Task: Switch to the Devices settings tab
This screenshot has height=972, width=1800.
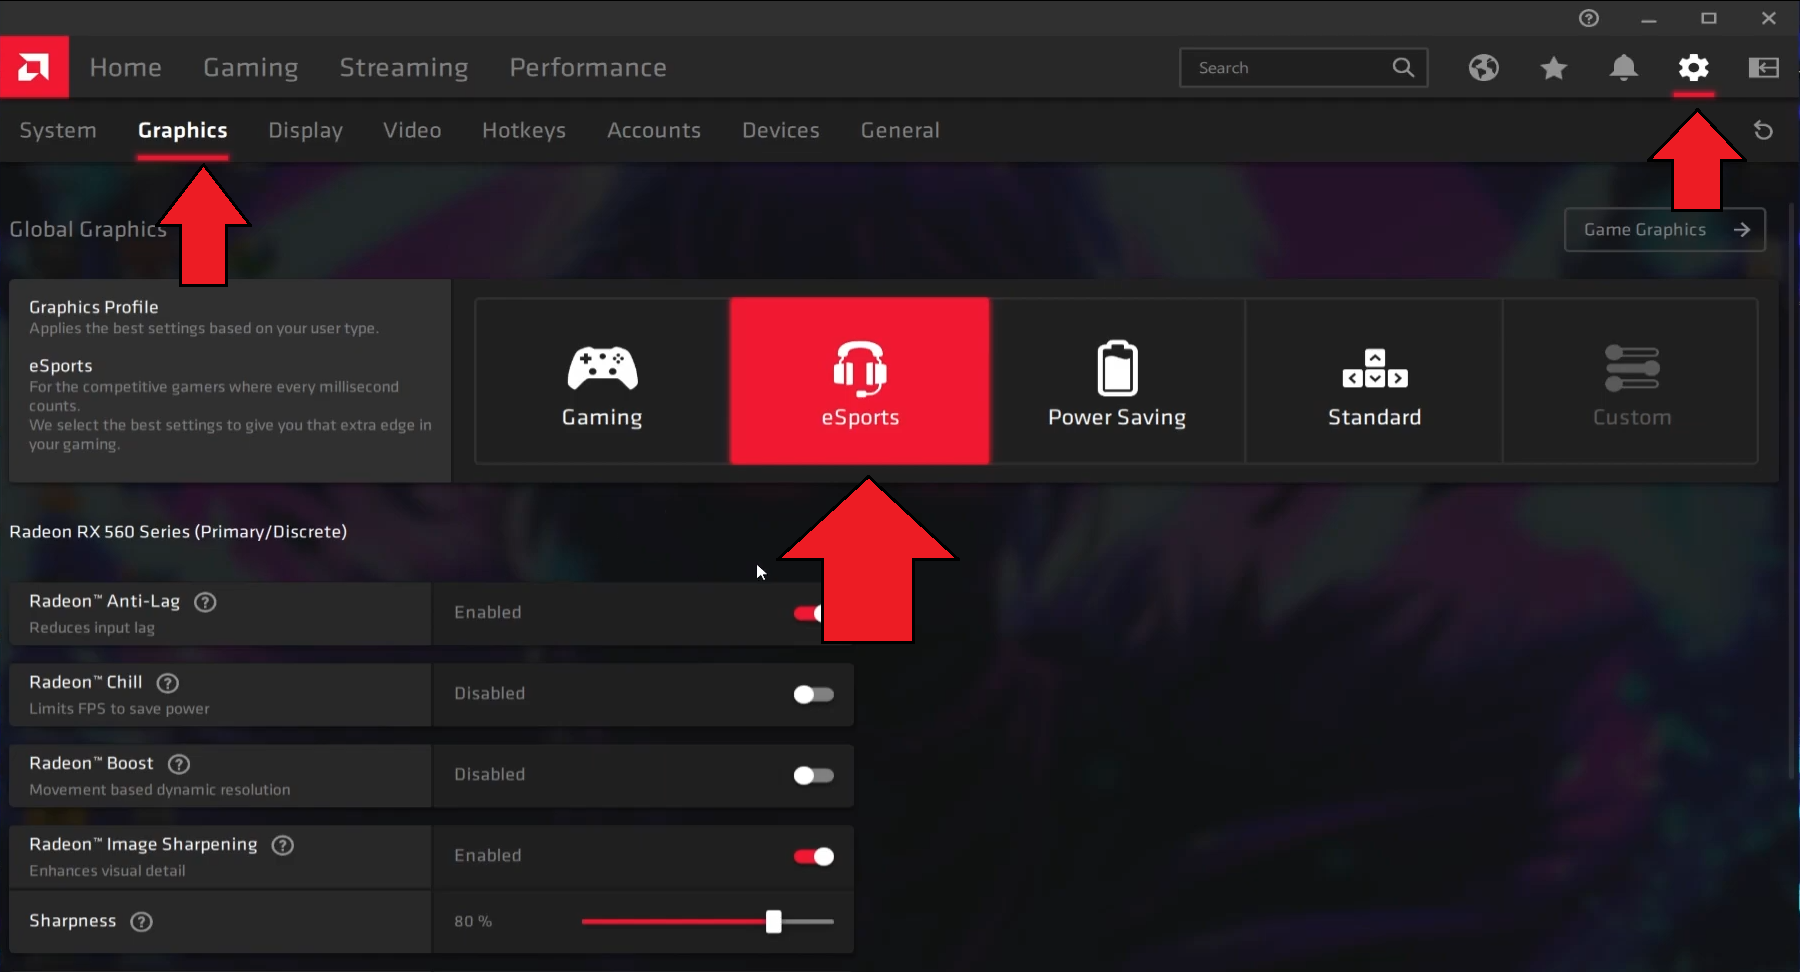Action: point(781,130)
